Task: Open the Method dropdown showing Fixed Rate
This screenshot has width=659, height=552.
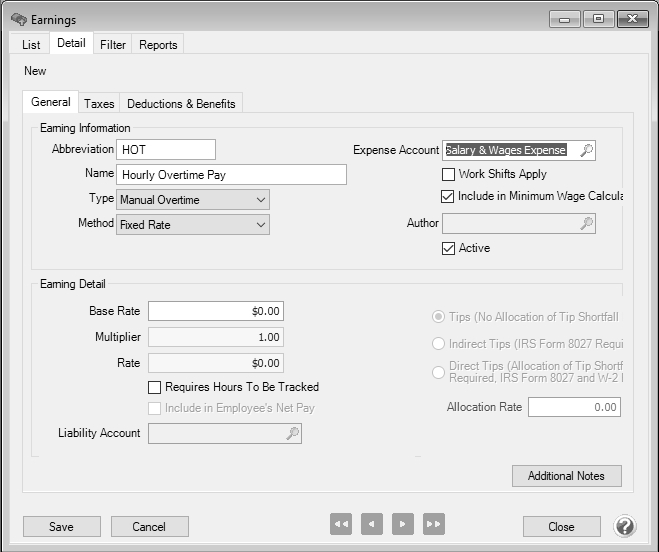Action: [193, 225]
